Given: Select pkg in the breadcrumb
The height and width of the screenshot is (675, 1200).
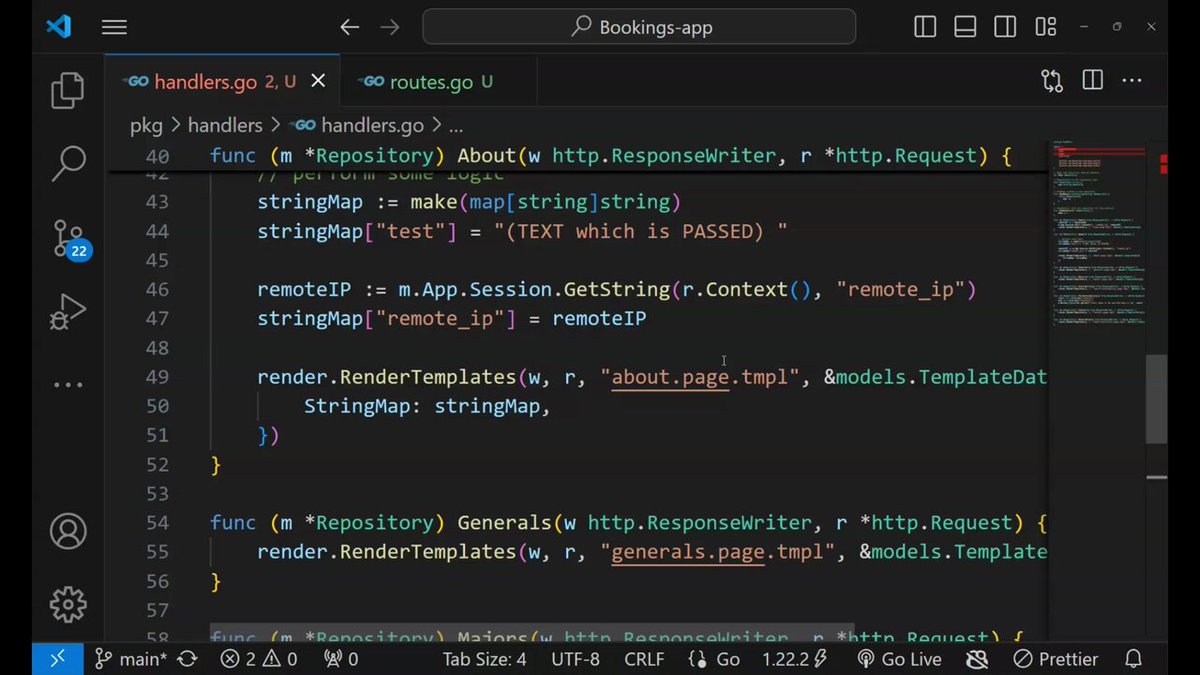Looking at the screenshot, I should [x=146, y=125].
